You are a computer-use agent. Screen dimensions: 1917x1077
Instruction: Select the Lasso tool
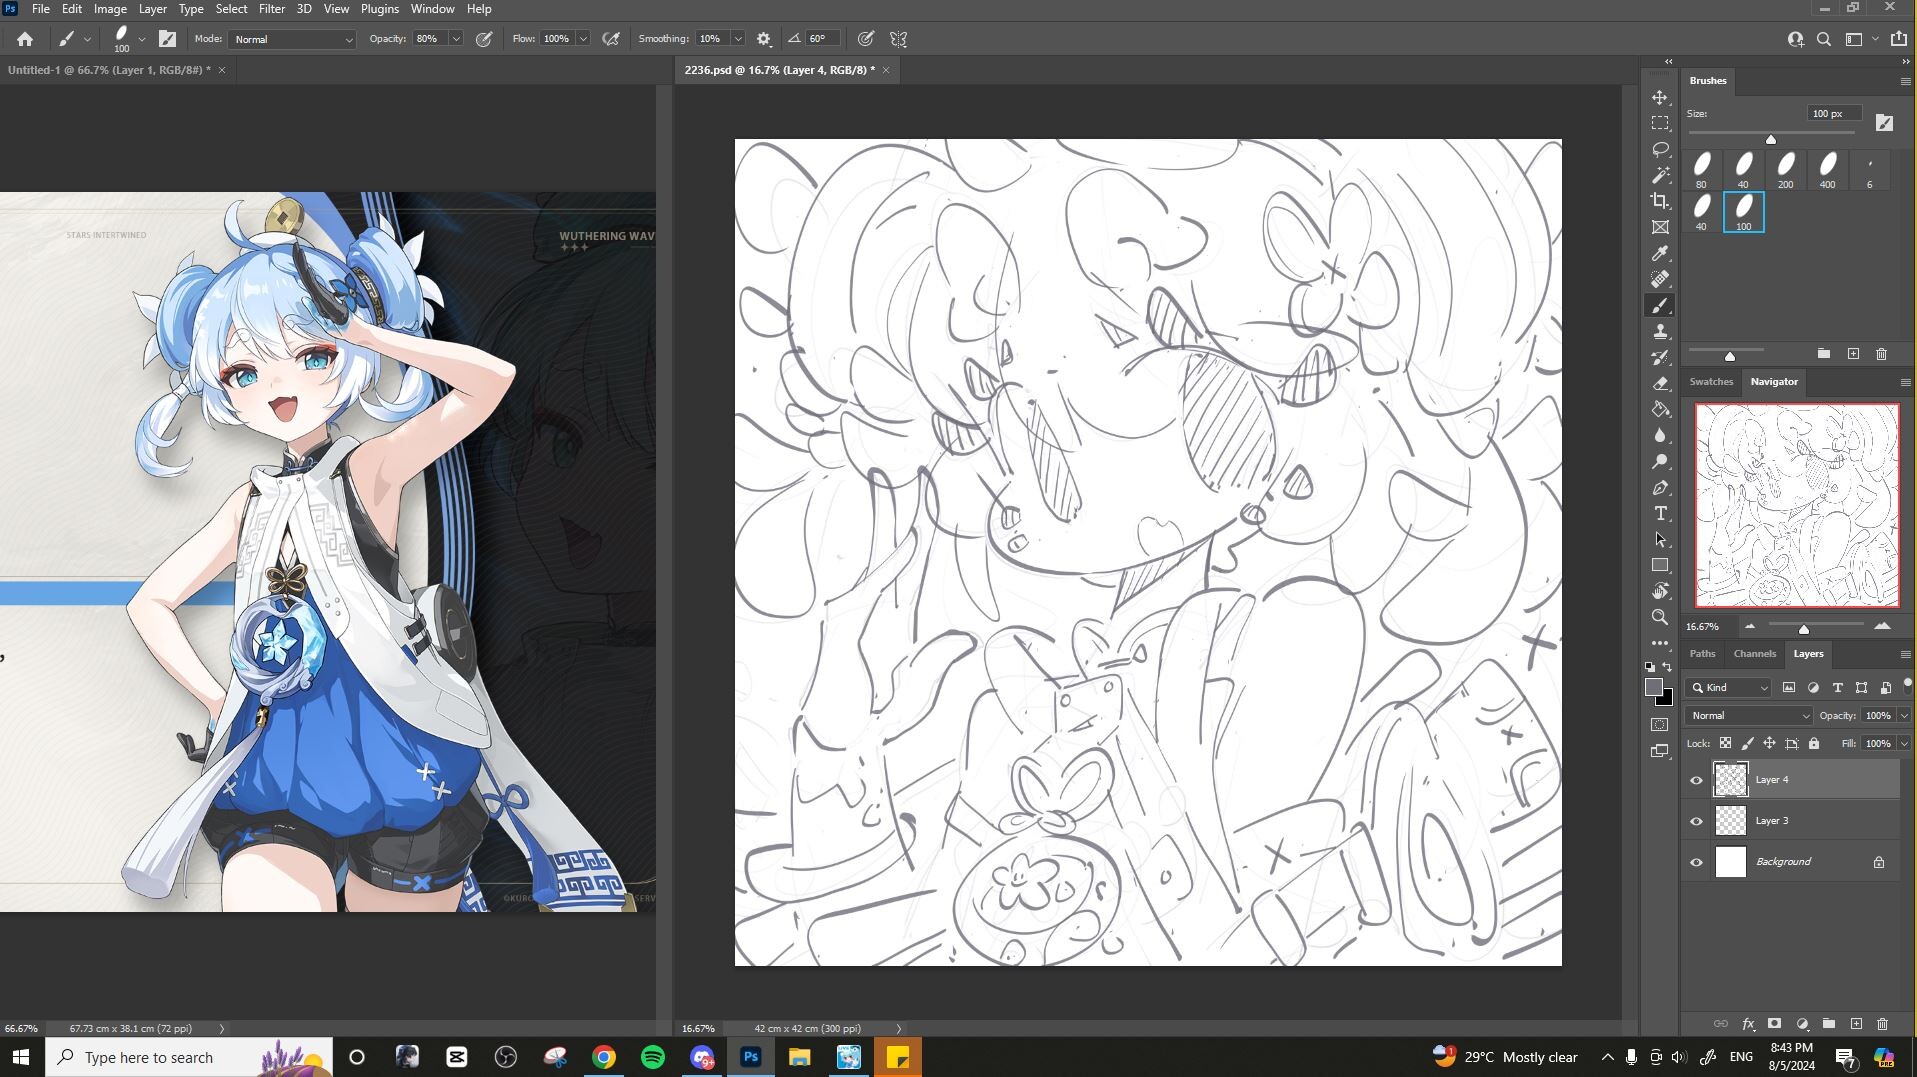pos(1660,149)
